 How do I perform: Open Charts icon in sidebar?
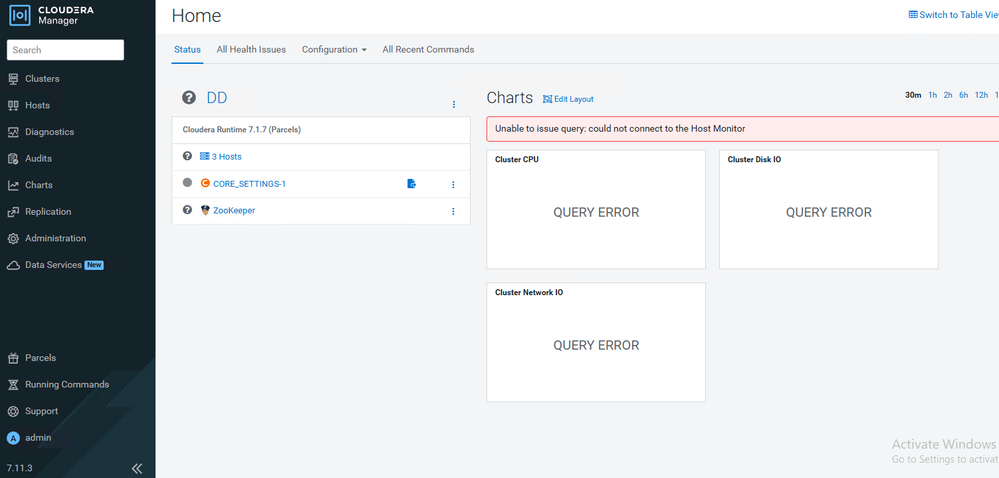click(x=13, y=185)
